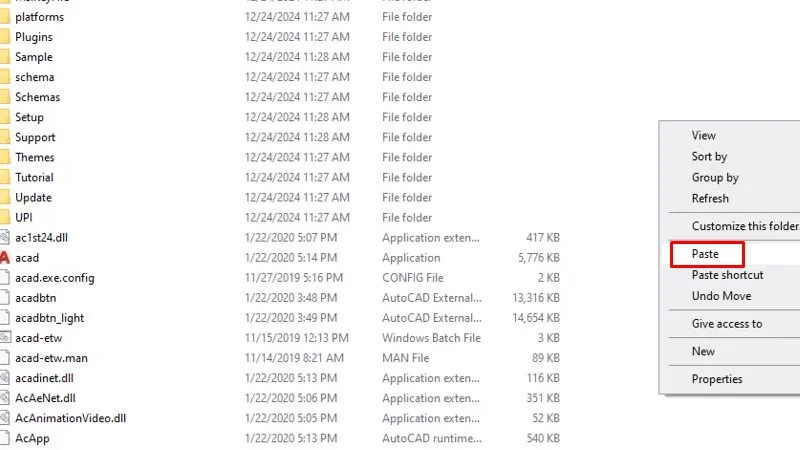Click Undo Move menu entry

[x=721, y=296]
